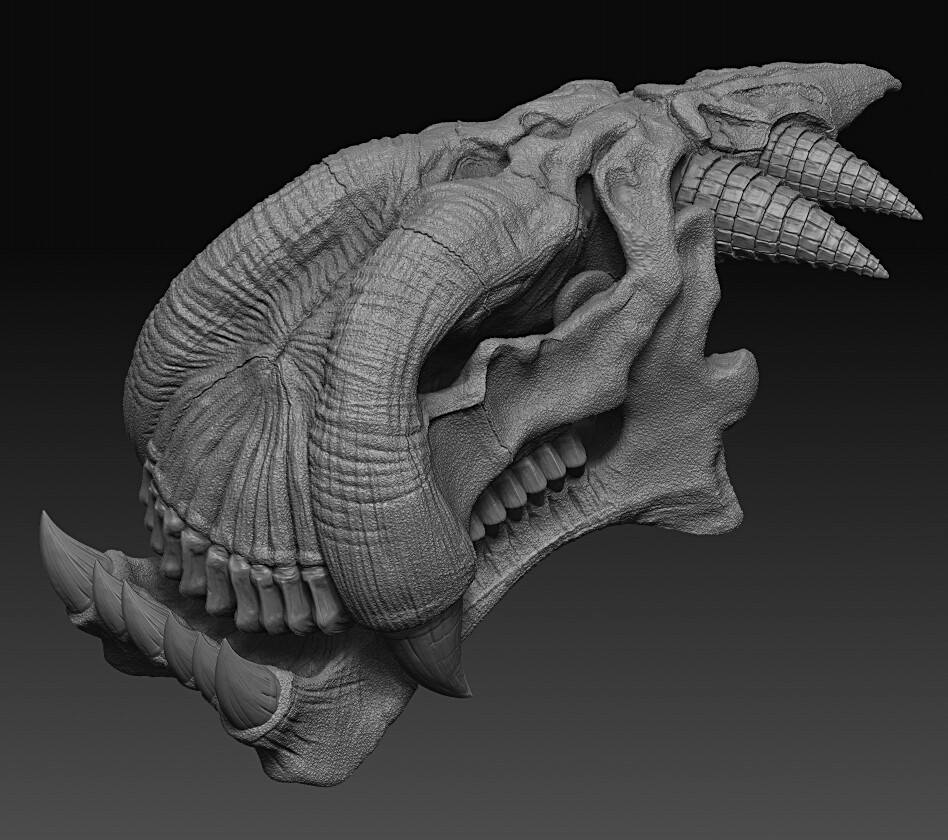Image resolution: width=948 pixels, height=840 pixels.
Task: Click the lower ribbed horn on the right
Action: (x=790, y=230)
